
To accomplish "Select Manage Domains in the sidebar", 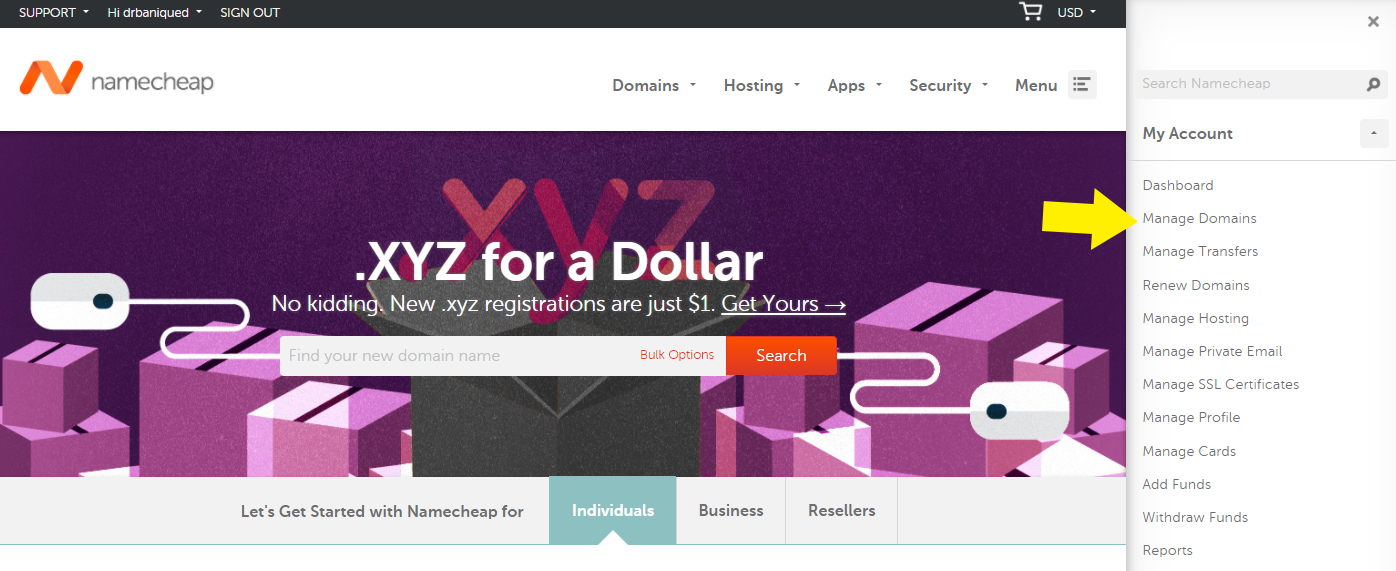I will point(1199,218).
